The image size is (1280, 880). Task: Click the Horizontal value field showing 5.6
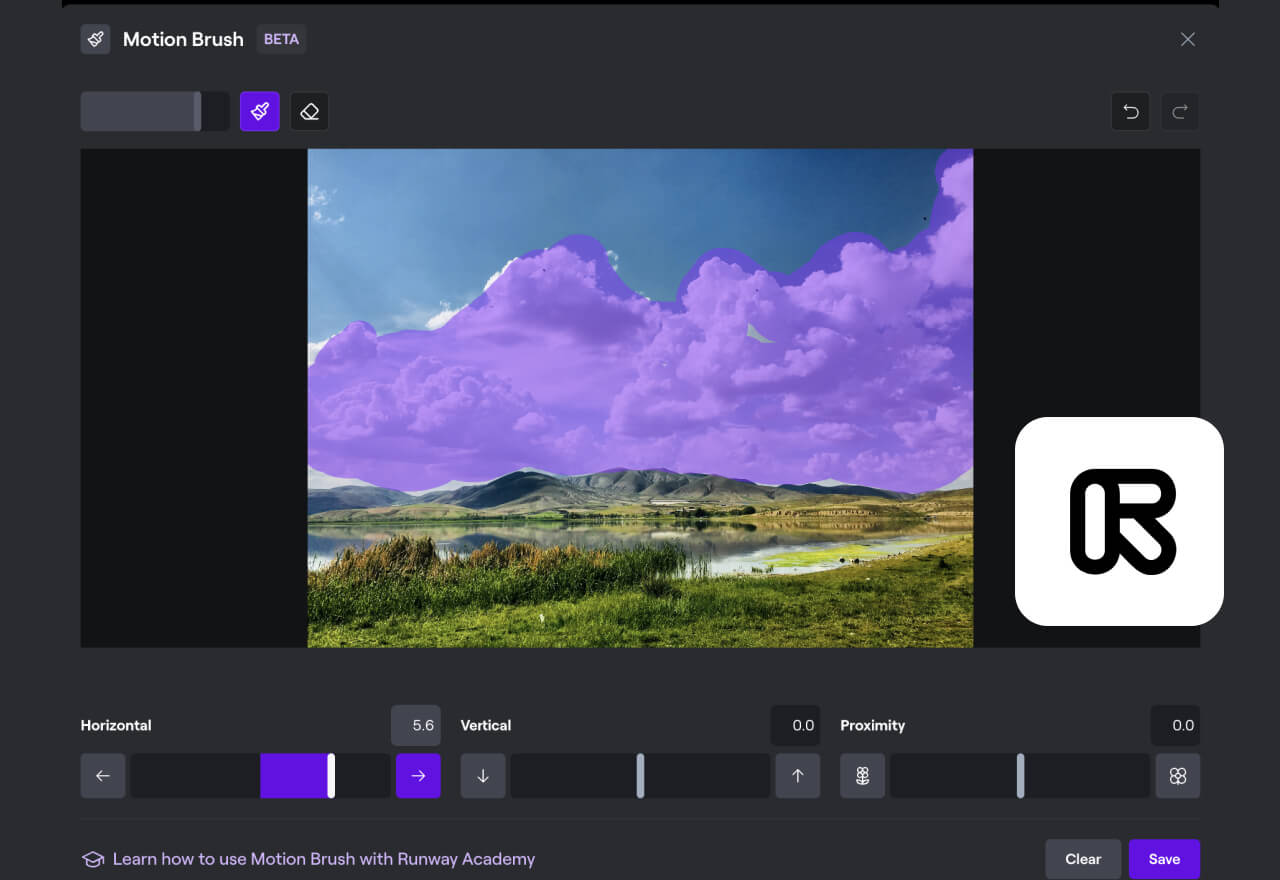pos(415,725)
